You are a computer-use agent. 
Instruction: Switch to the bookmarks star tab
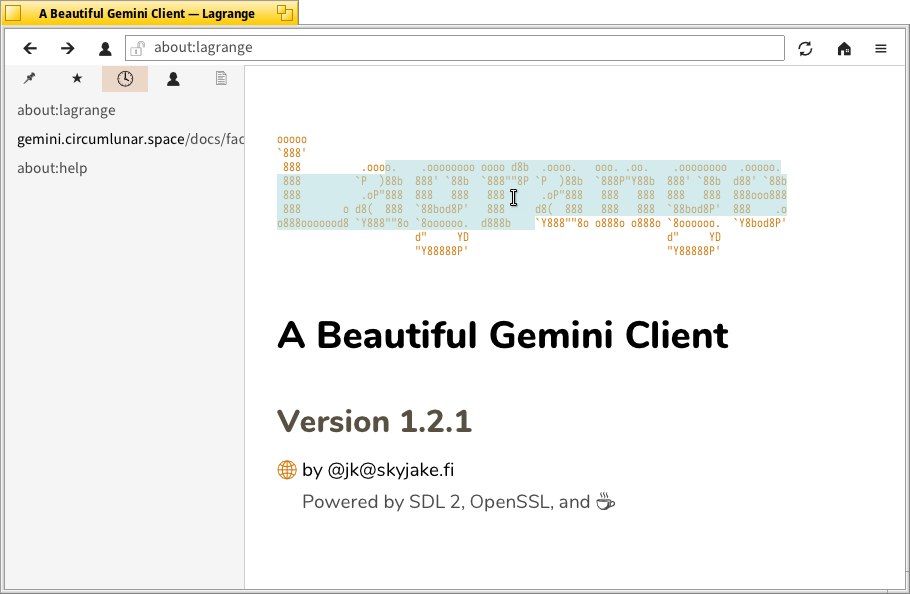(77, 78)
